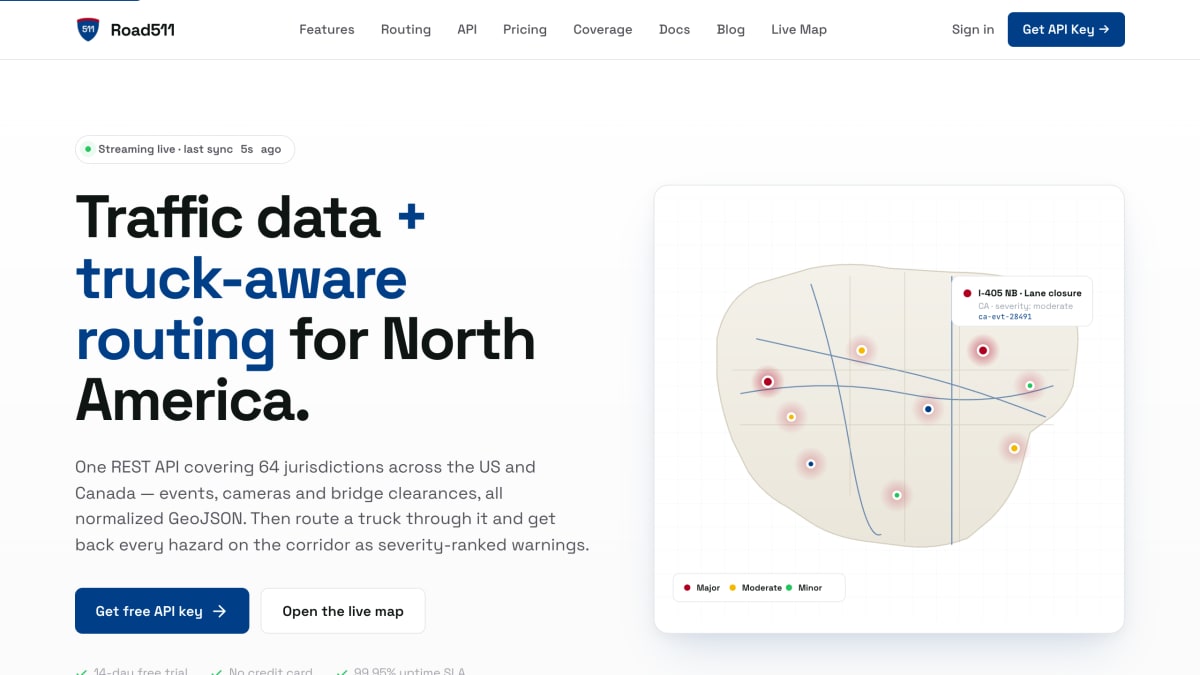The height and width of the screenshot is (675, 1200).
Task: Go to the API nav item
Action: 467,30
